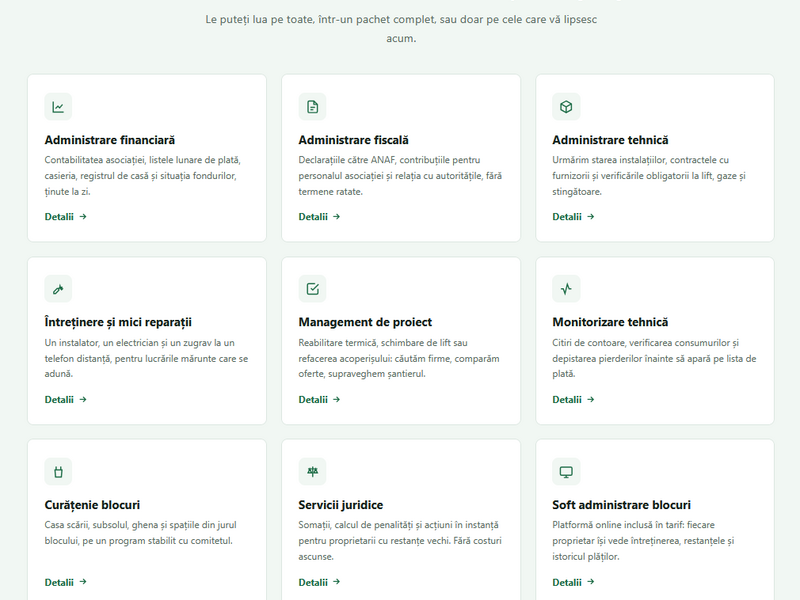This screenshot has width=800, height=600.
Task: Click the description starting "Platformă online inclusă"
Action: point(643,541)
